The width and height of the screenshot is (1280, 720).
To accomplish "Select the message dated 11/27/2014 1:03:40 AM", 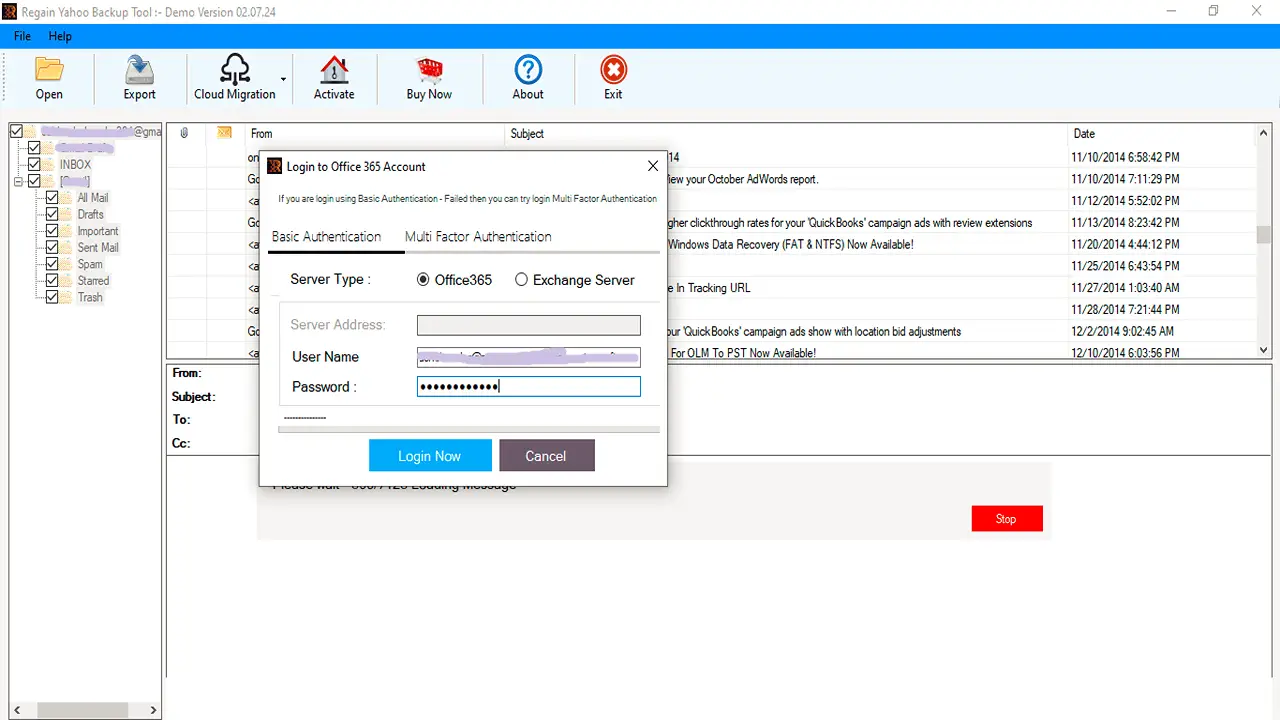I will tap(1125, 288).
